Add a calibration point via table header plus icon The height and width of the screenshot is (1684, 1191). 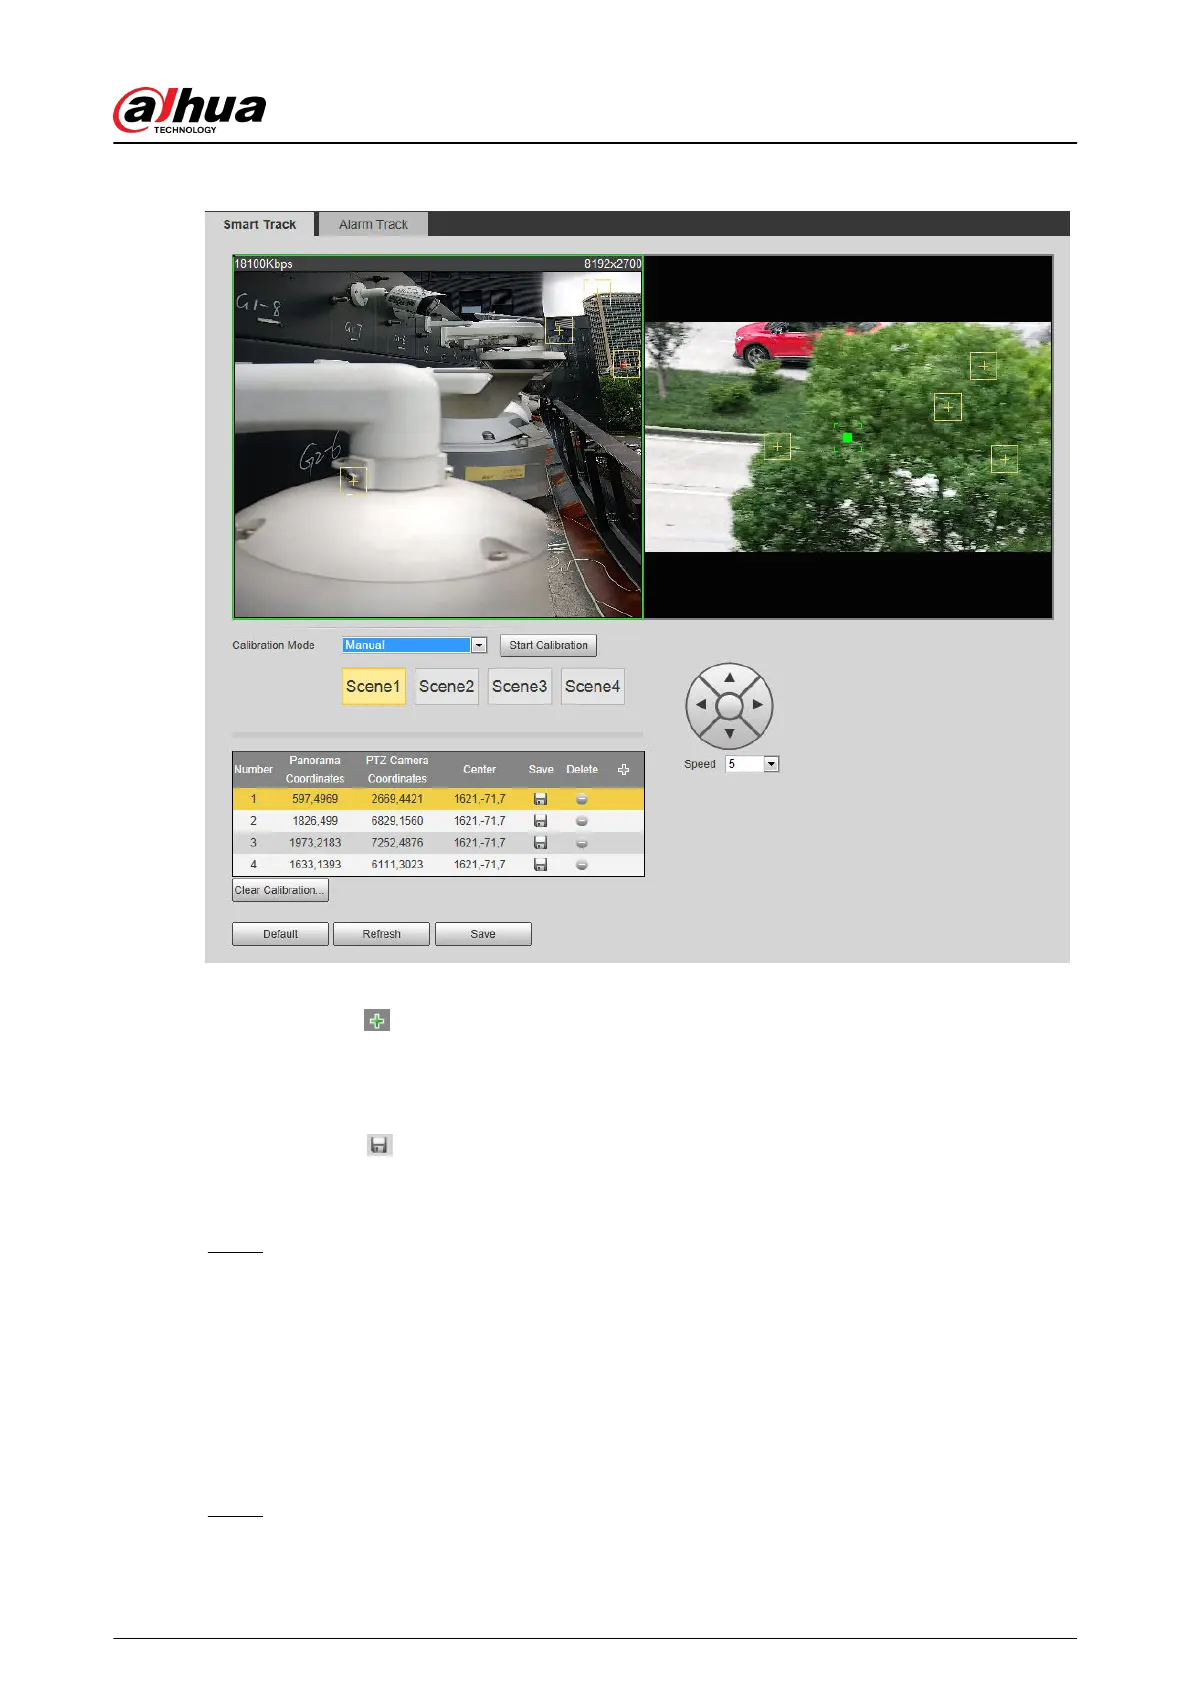(623, 769)
